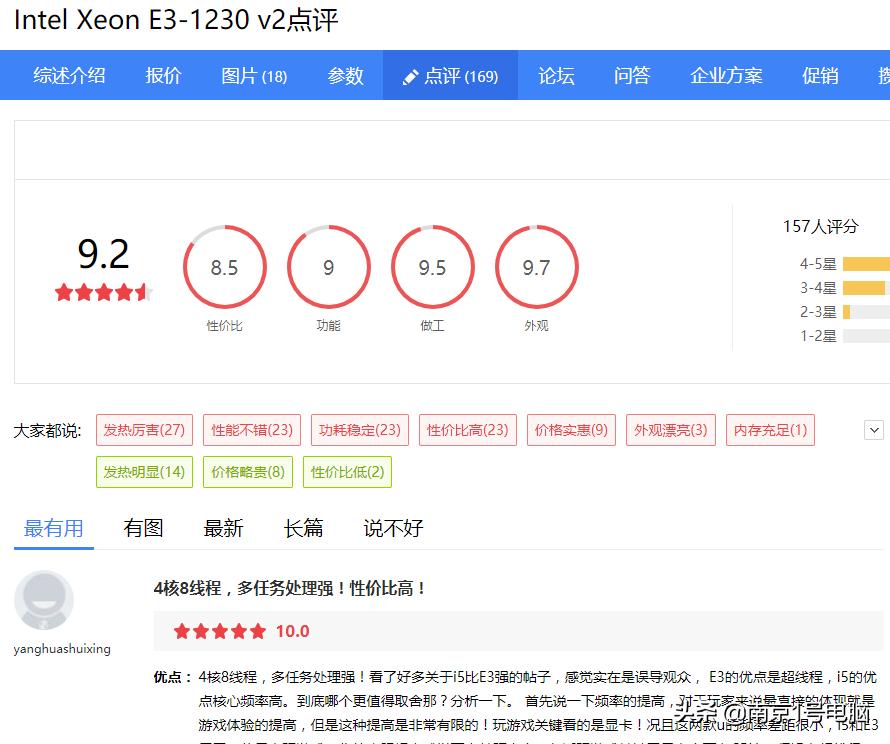
Task: Open the 论坛 tab
Action: pyautogui.click(x=556, y=74)
